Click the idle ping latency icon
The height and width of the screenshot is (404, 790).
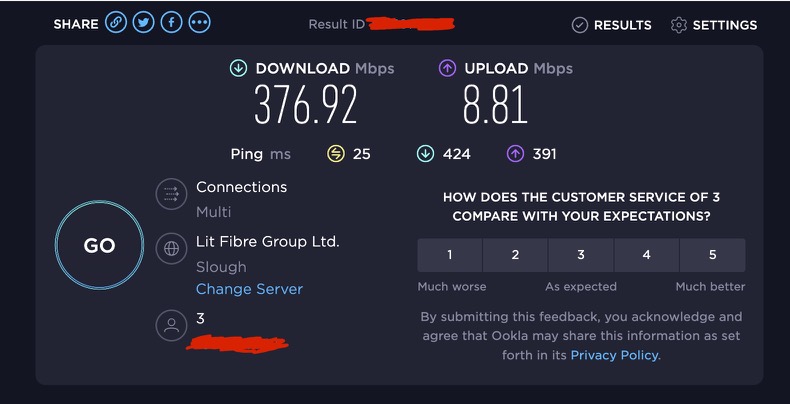click(336, 154)
